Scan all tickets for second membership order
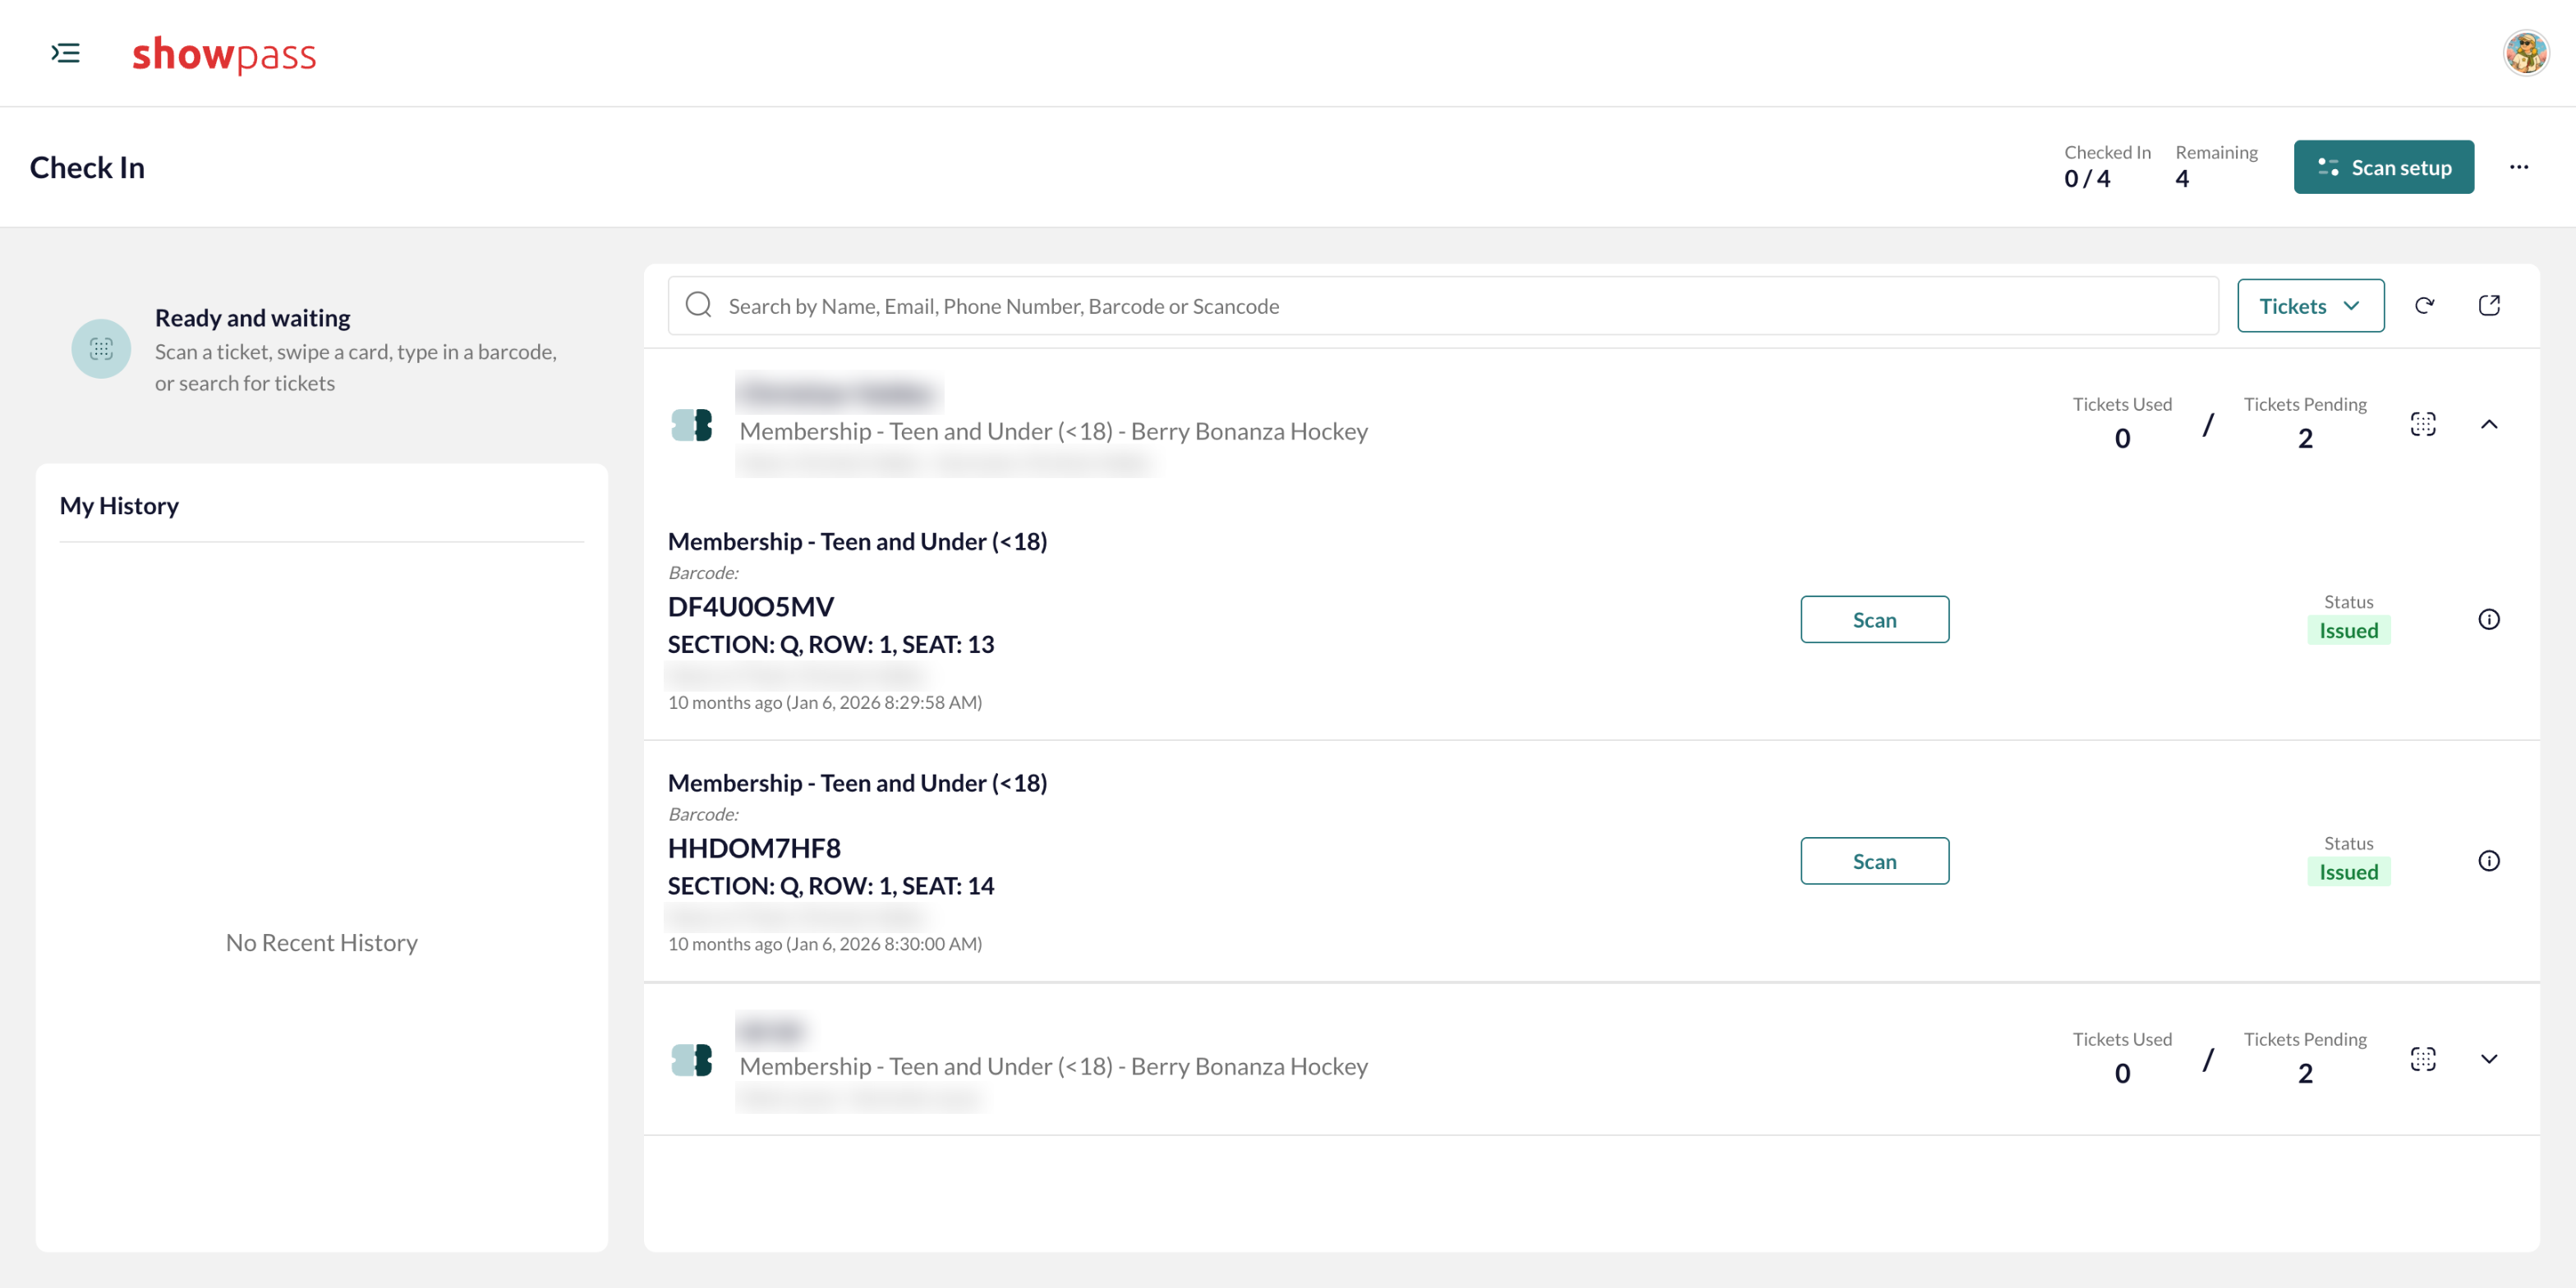2576x1288 pixels. (x=2423, y=1059)
